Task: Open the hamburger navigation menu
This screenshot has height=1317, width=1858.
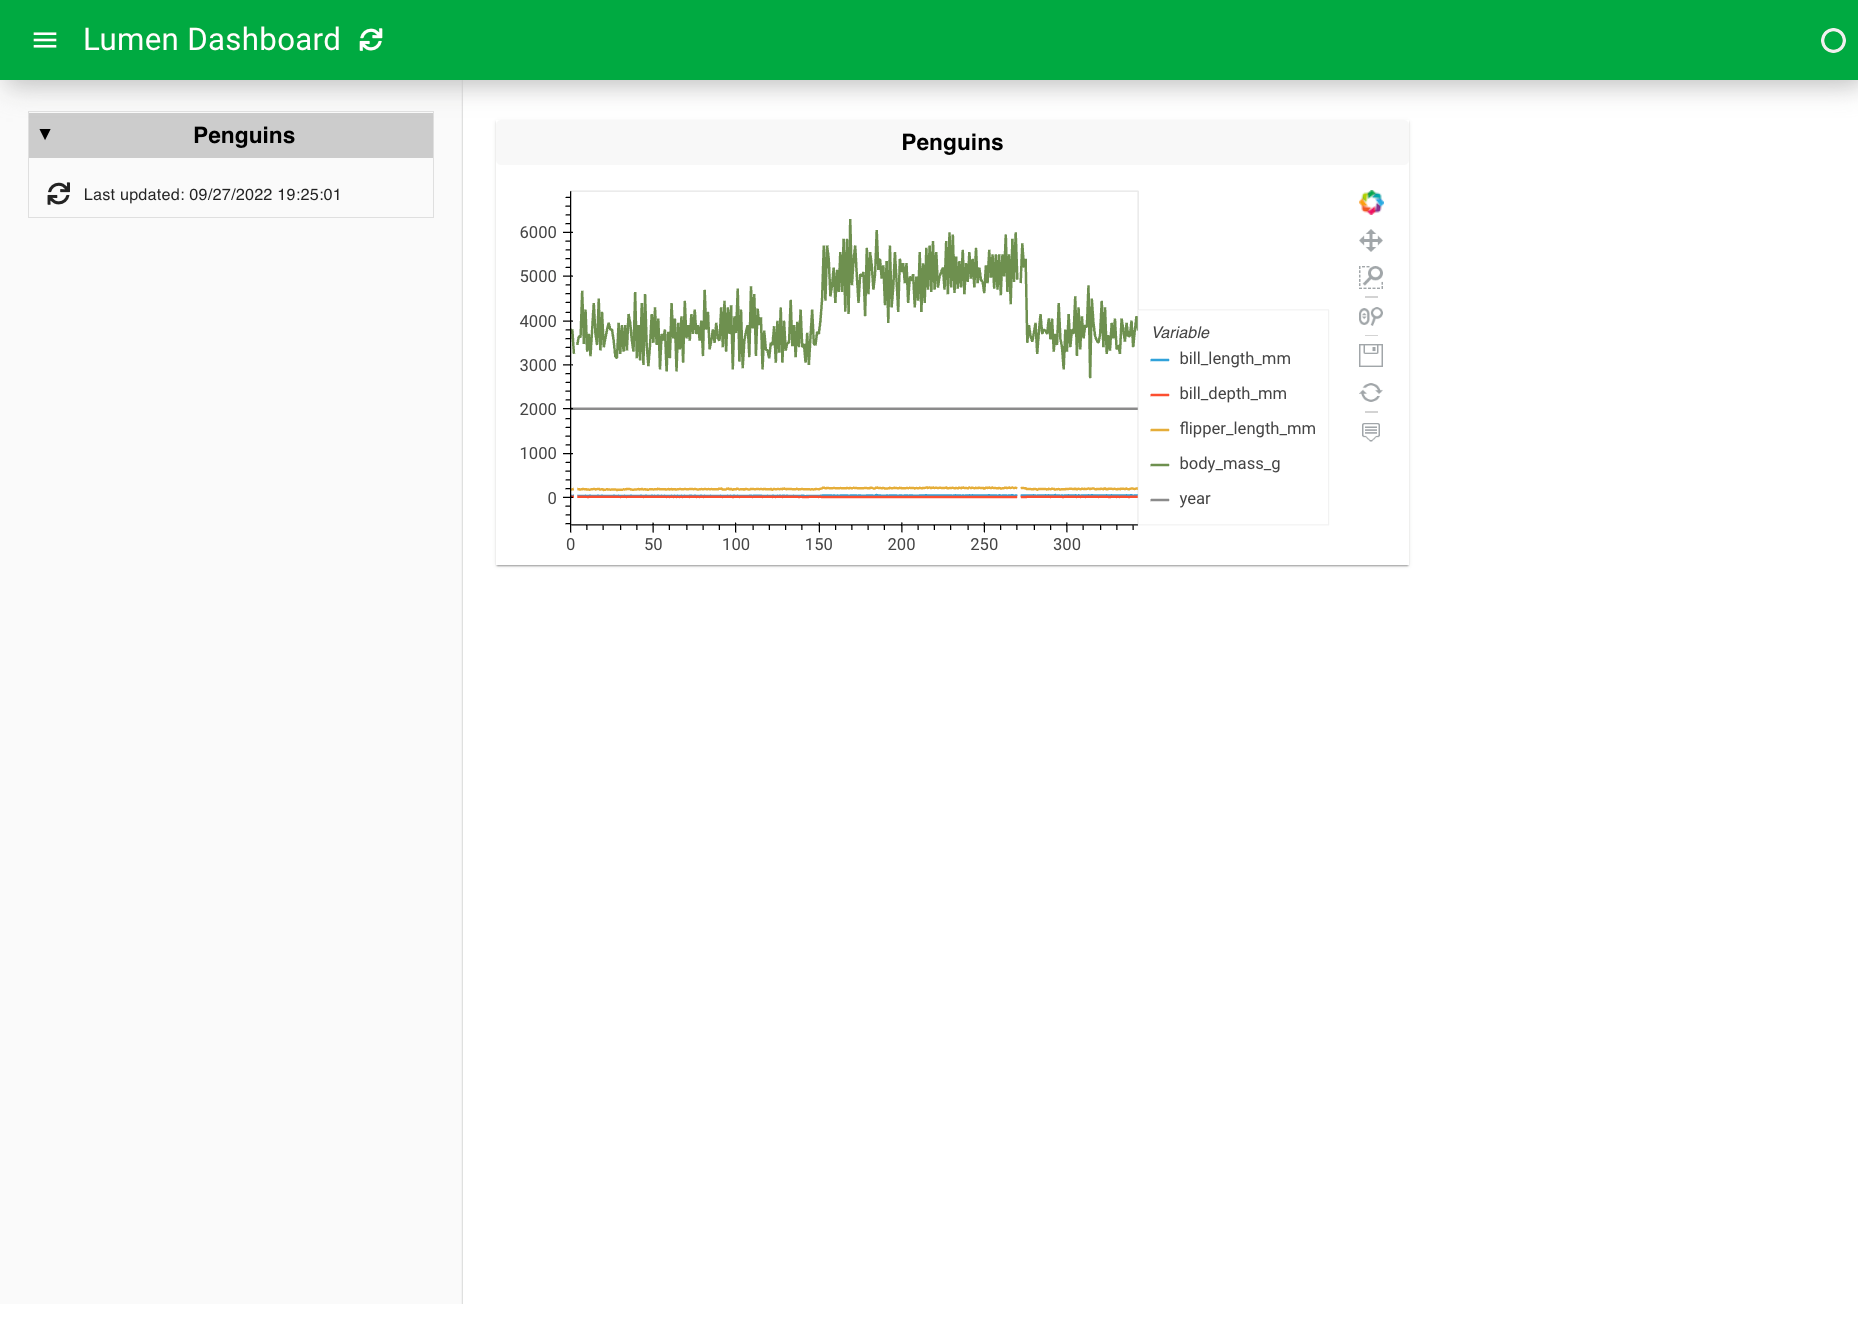Action: click(x=45, y=40)
